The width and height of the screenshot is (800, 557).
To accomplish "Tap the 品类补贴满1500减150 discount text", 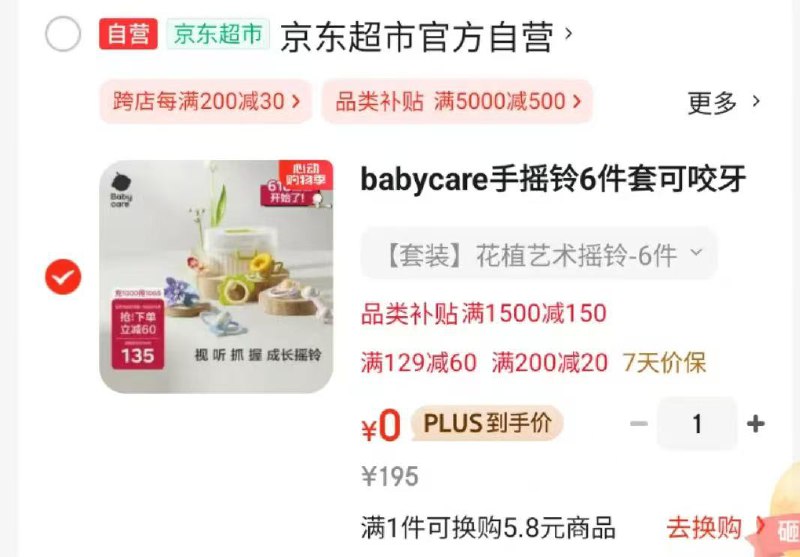I will click(x=484, y=314).
